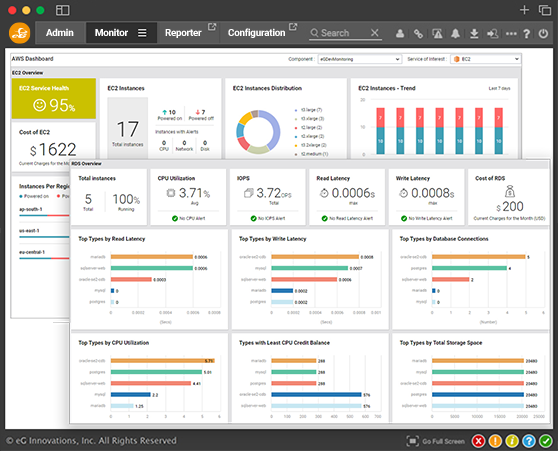Screen dimensions: 558x451
Task: Open the Admin tab
Action: click(x=60, y=33)
